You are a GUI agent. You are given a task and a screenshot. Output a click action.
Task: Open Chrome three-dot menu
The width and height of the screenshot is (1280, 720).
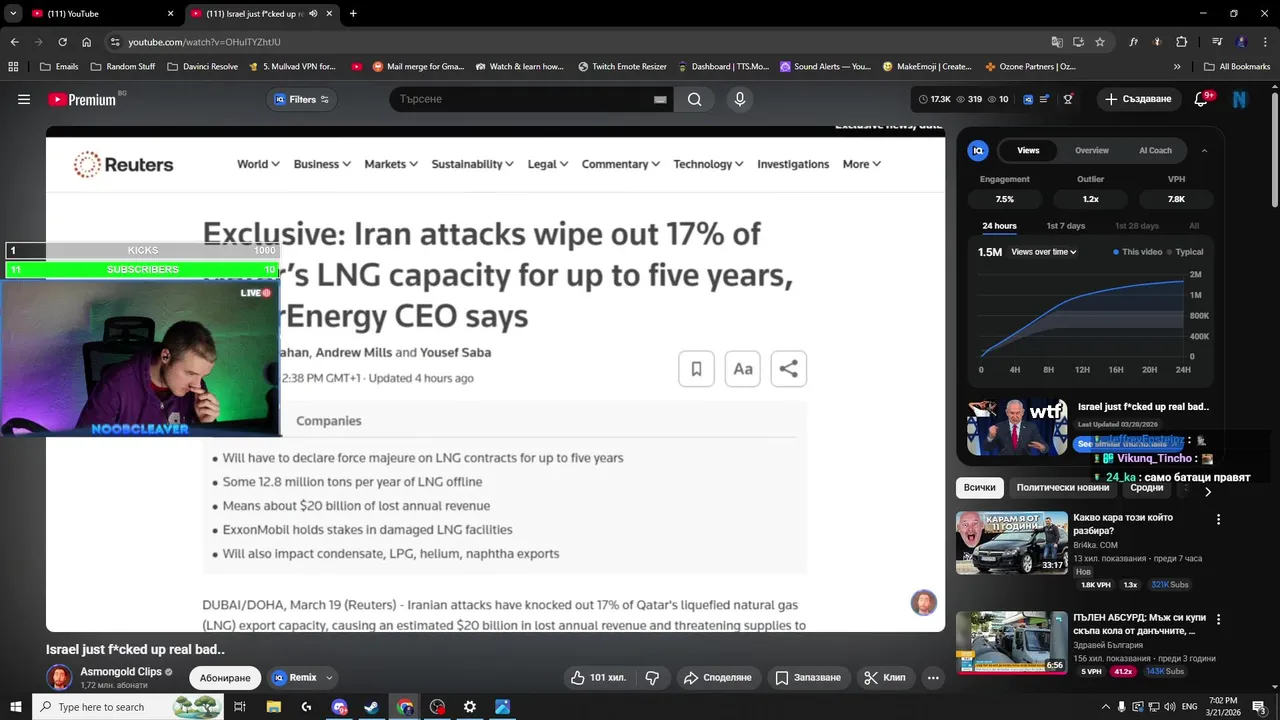pos(1264,42)
